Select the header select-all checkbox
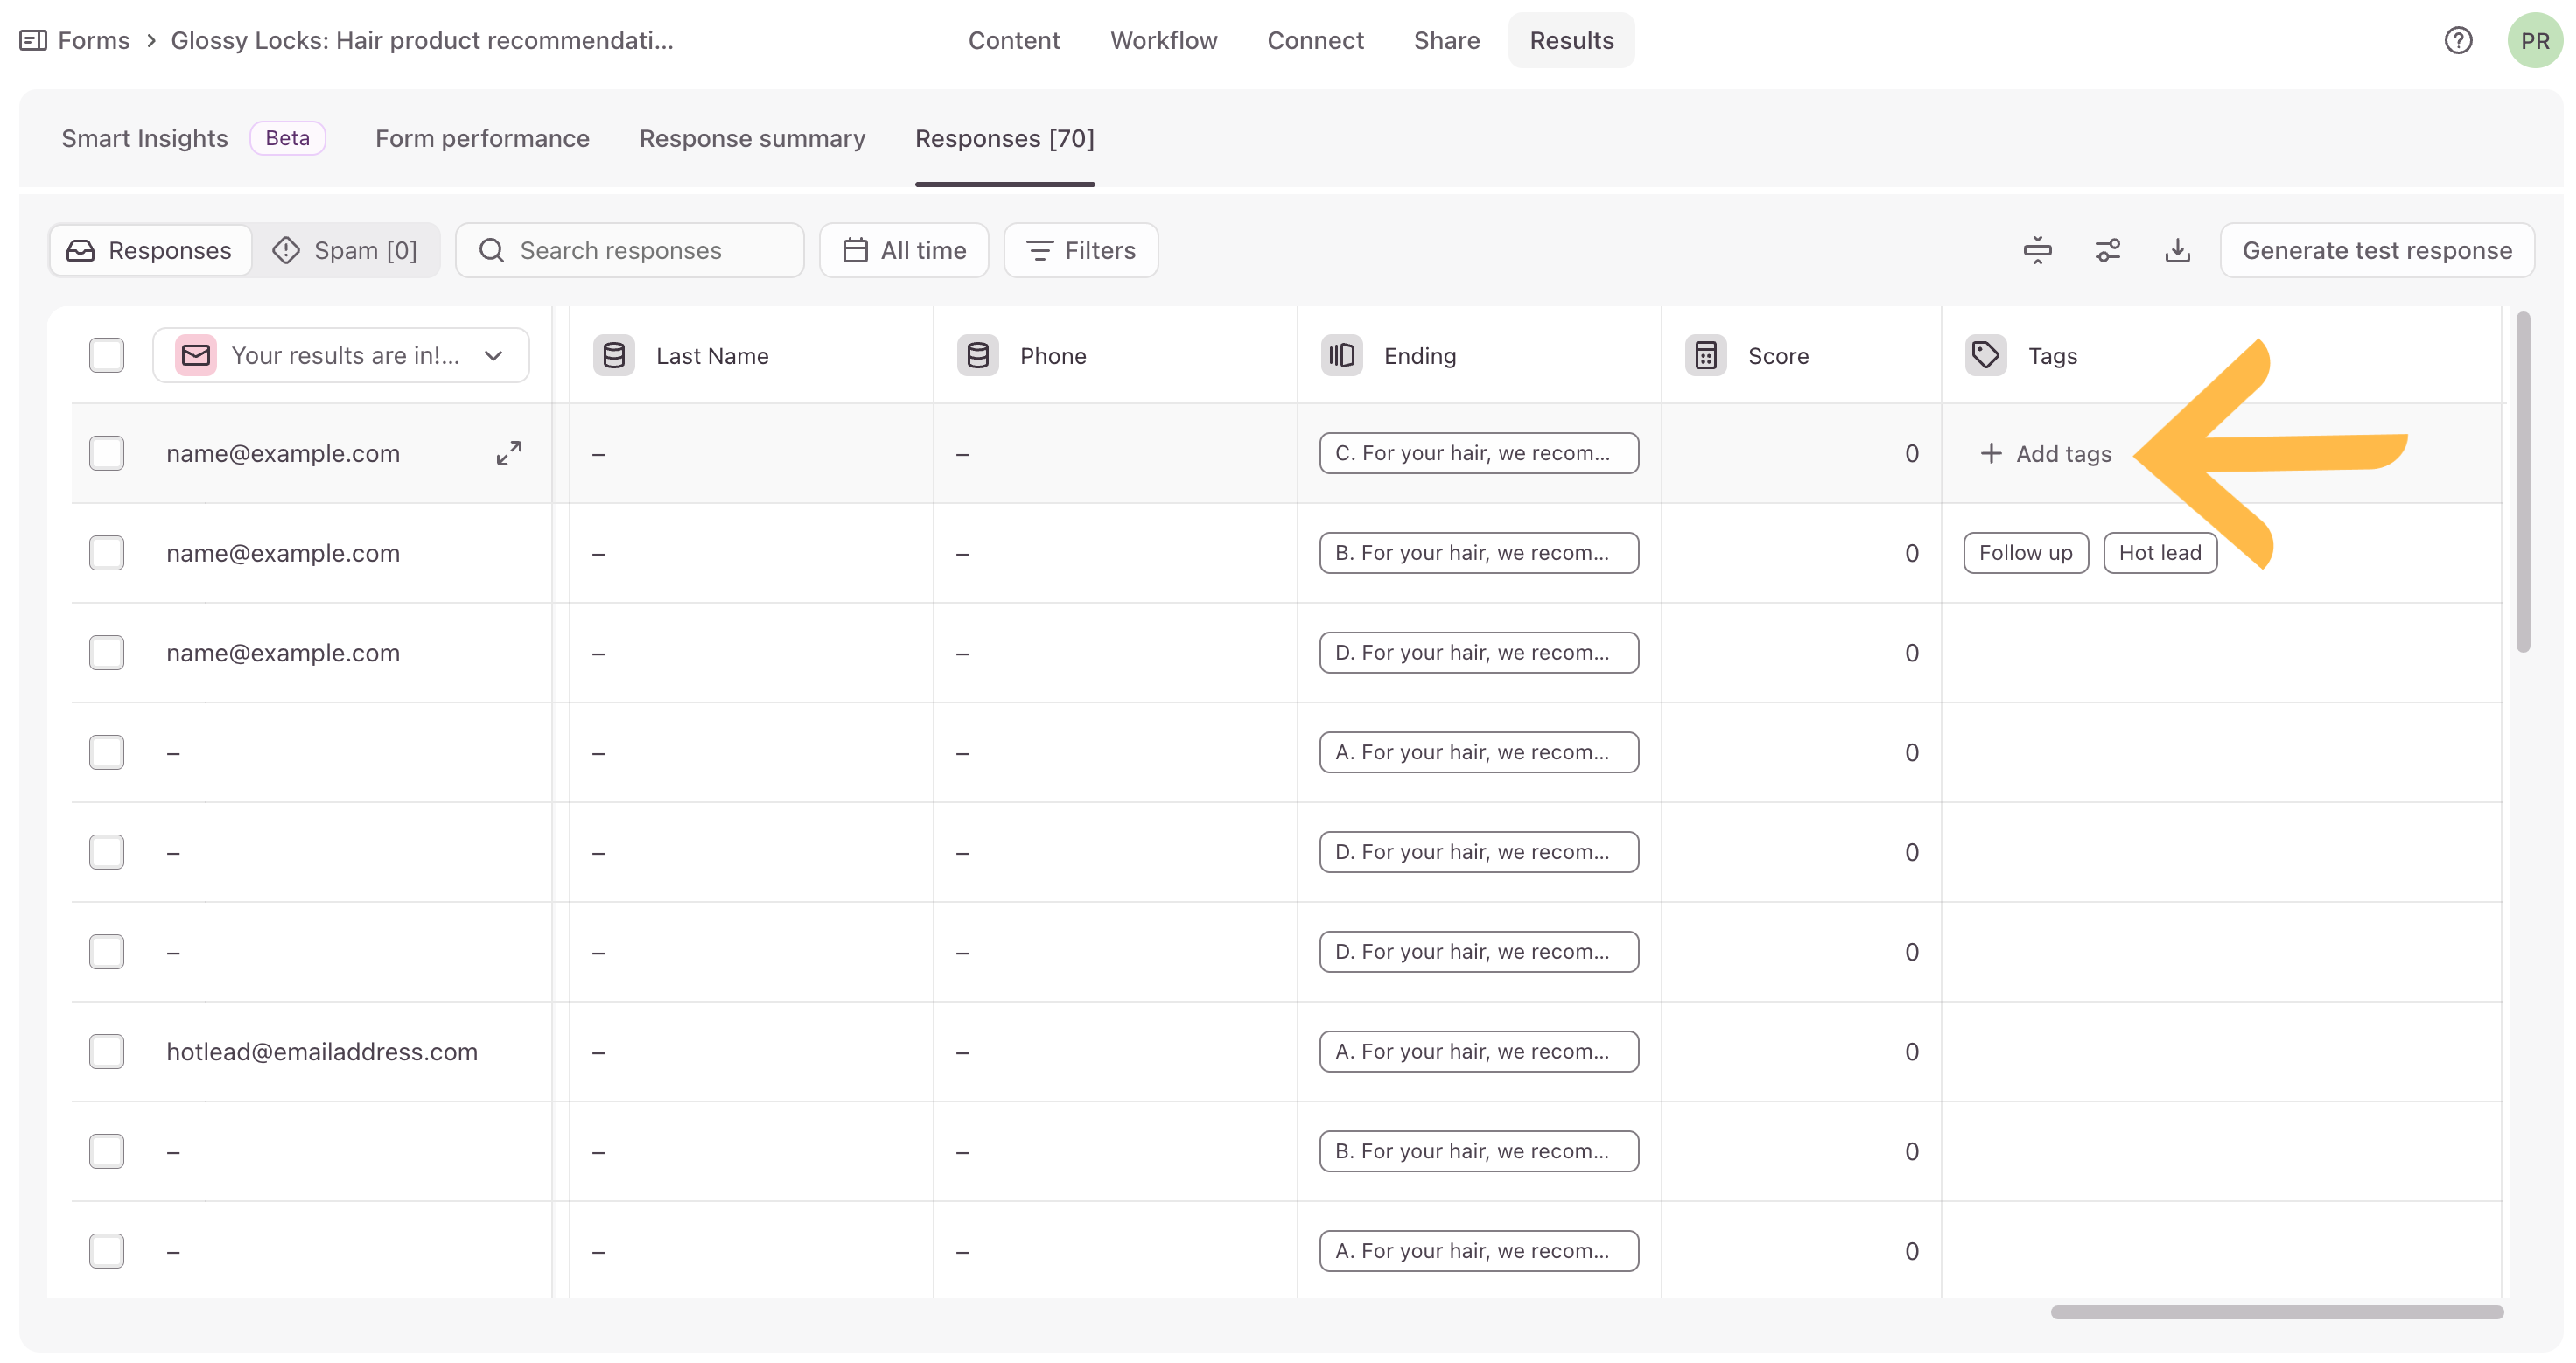Screen dimensions: 2576x1363 point(107,355)
